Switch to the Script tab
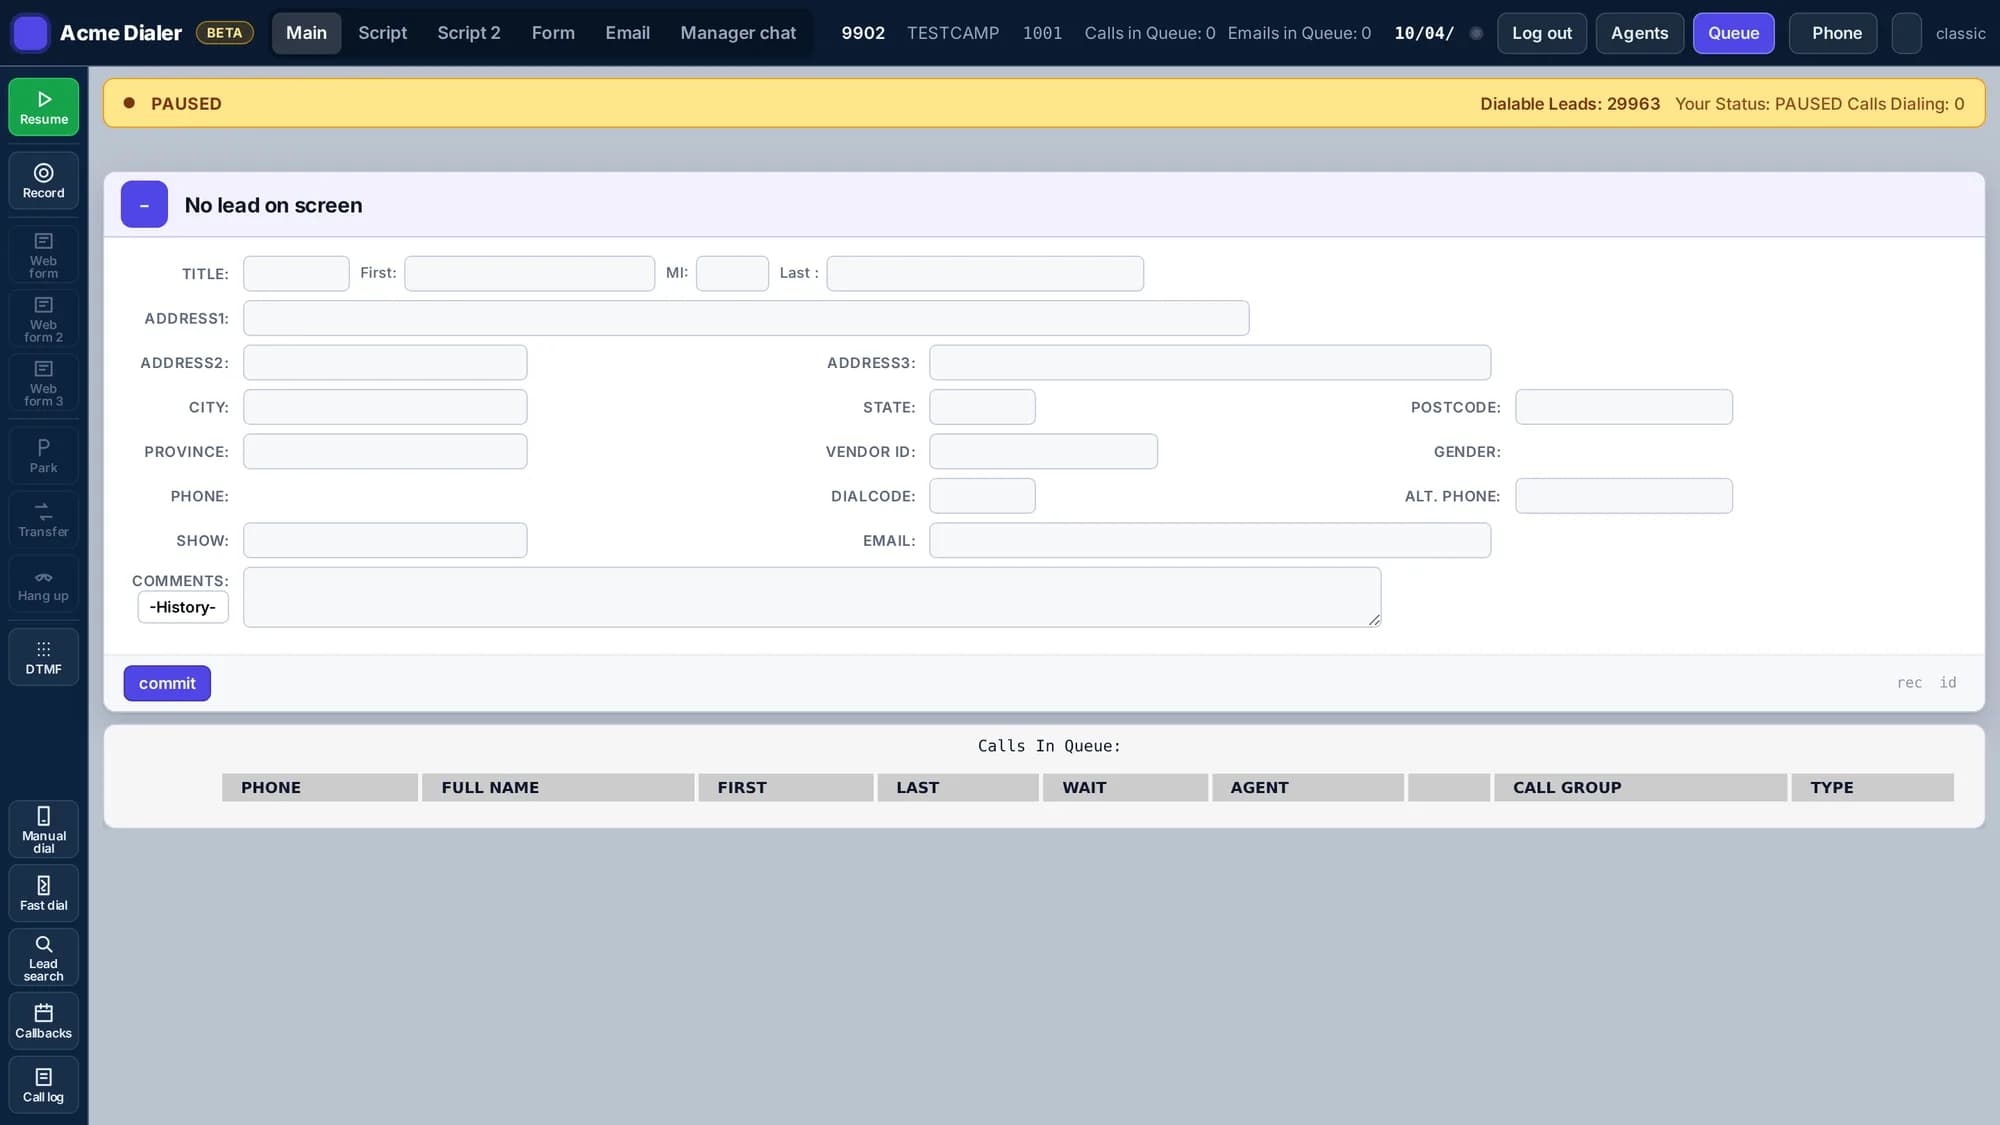This screenshot has height=1125, width=2000. pos(383,33)
